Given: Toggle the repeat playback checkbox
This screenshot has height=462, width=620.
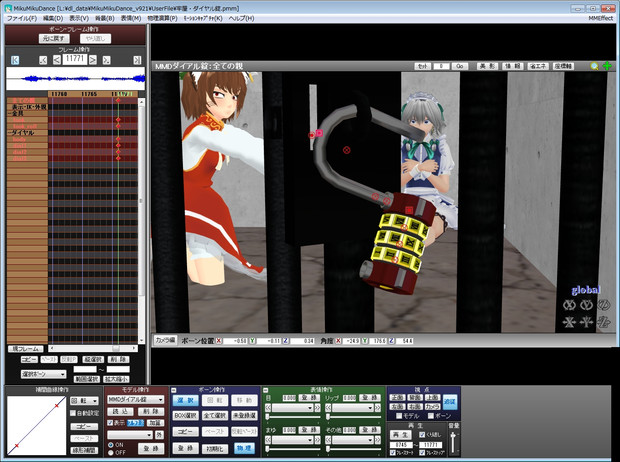Looking at the screenshot, I should [422, 435].
